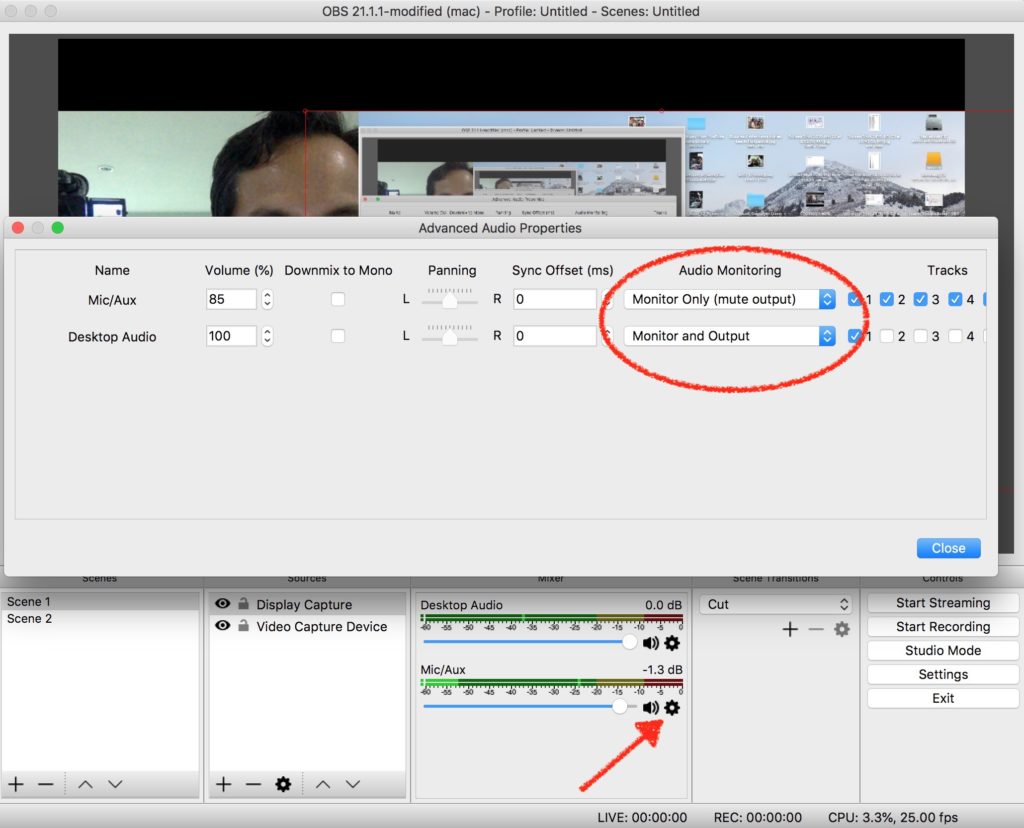This screenshot has height=828, width=1024.
Task: Click Desktop Audio mixer volume slider
Action: pos(530,642)
